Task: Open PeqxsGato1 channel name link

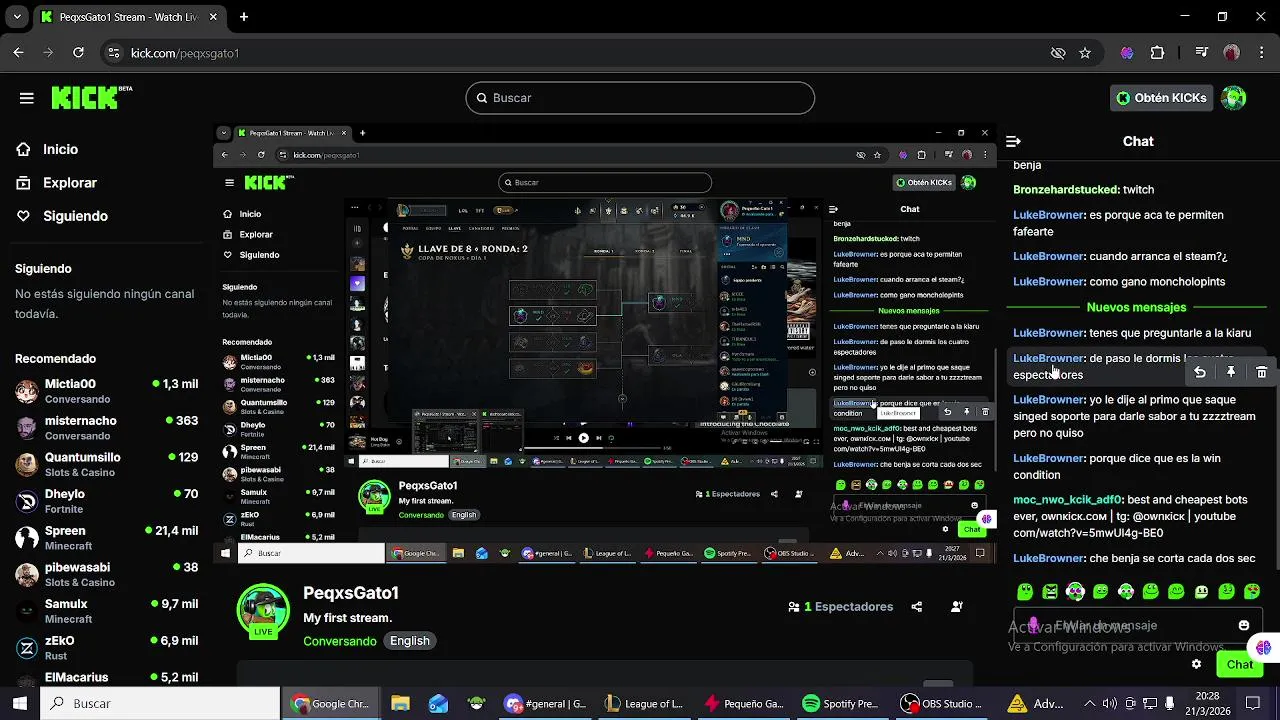Action: [351, 593]
